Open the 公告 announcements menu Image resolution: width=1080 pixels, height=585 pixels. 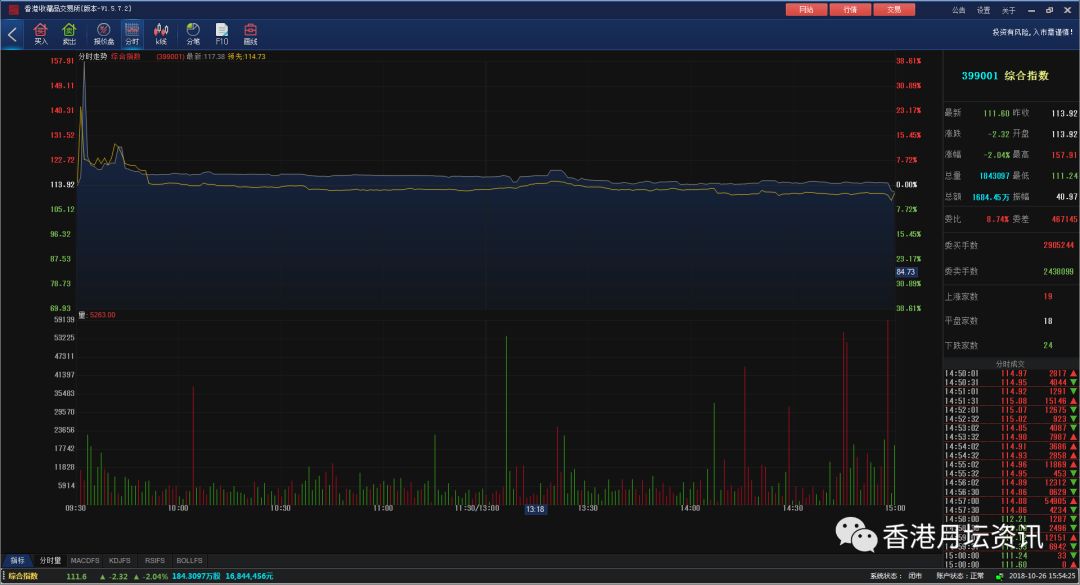click(x=959, y=10)
